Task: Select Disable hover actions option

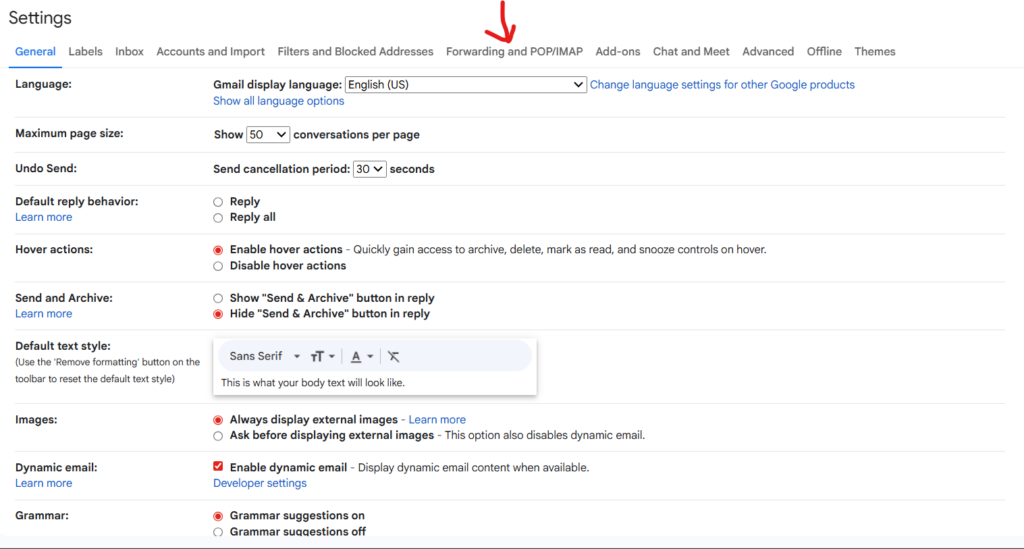Action: 218,266
